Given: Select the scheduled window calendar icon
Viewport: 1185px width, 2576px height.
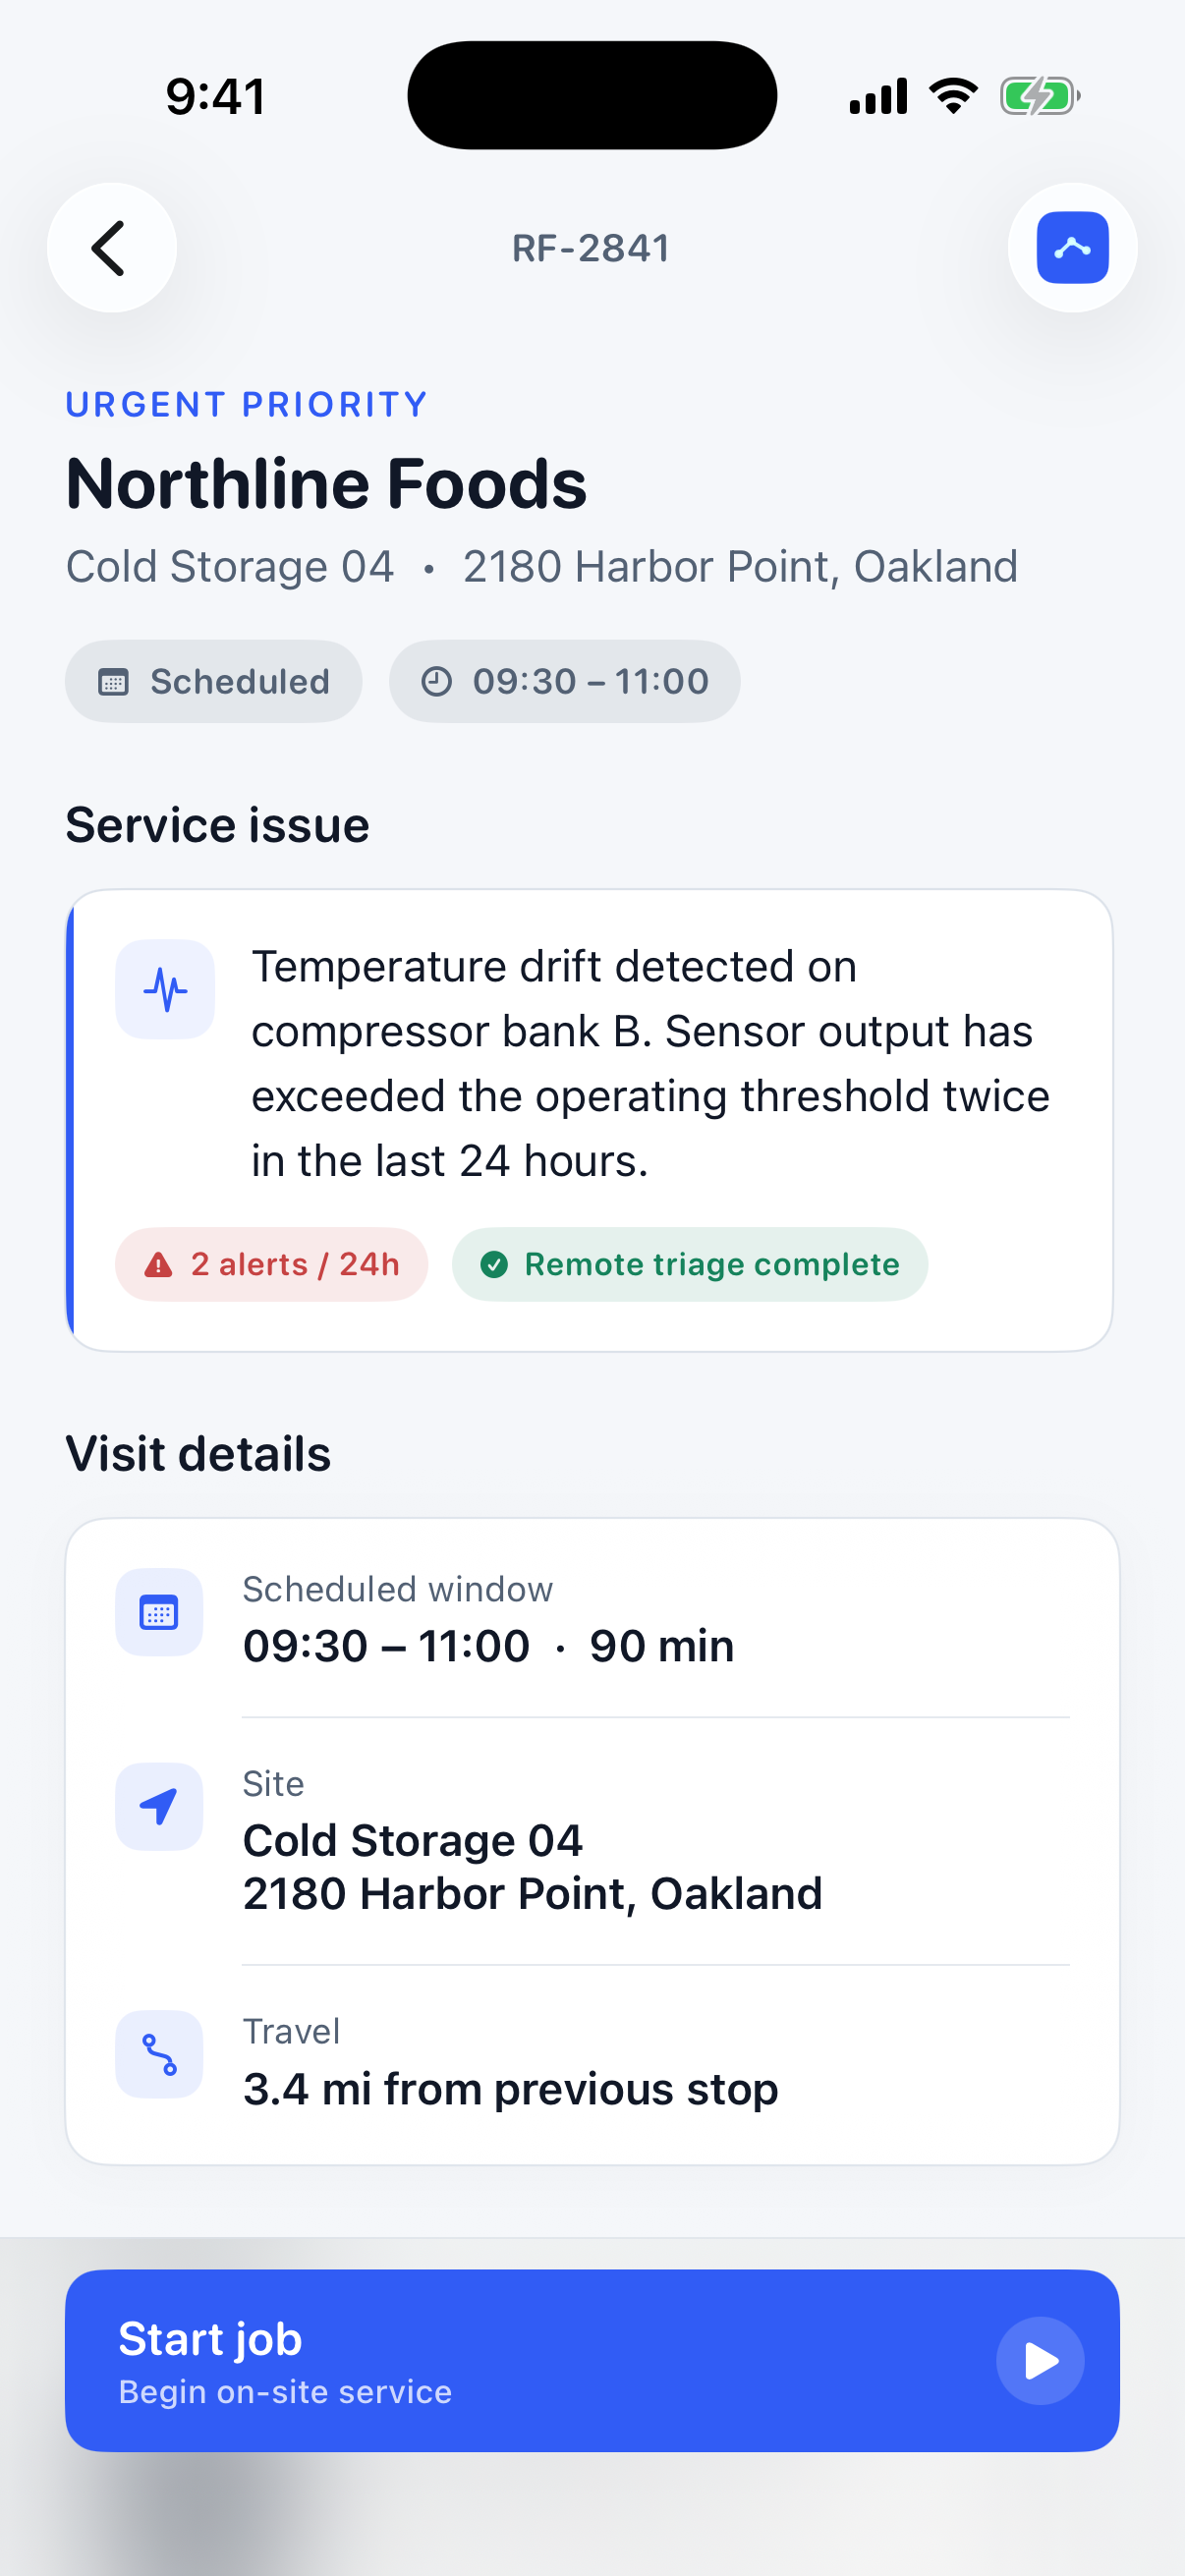Looking at the screenshot, I should point(159,1612).
